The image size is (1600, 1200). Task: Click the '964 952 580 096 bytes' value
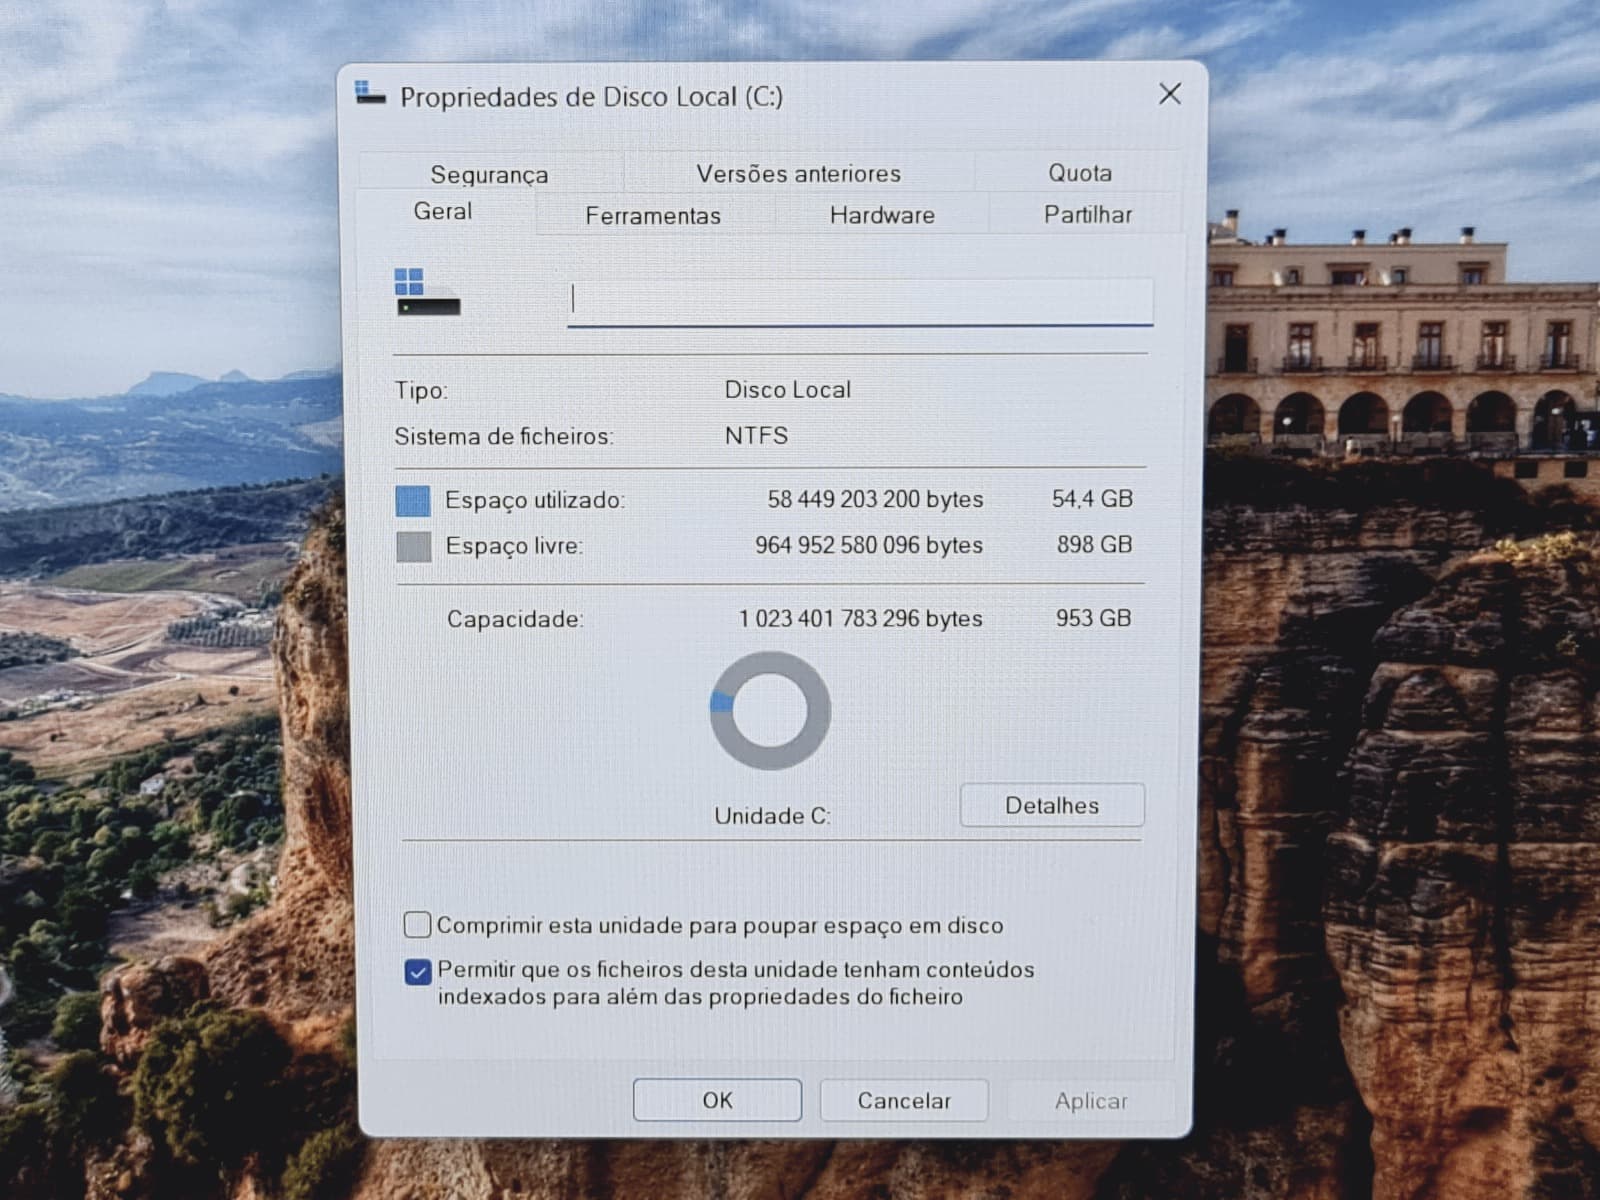tap(868, 545)
